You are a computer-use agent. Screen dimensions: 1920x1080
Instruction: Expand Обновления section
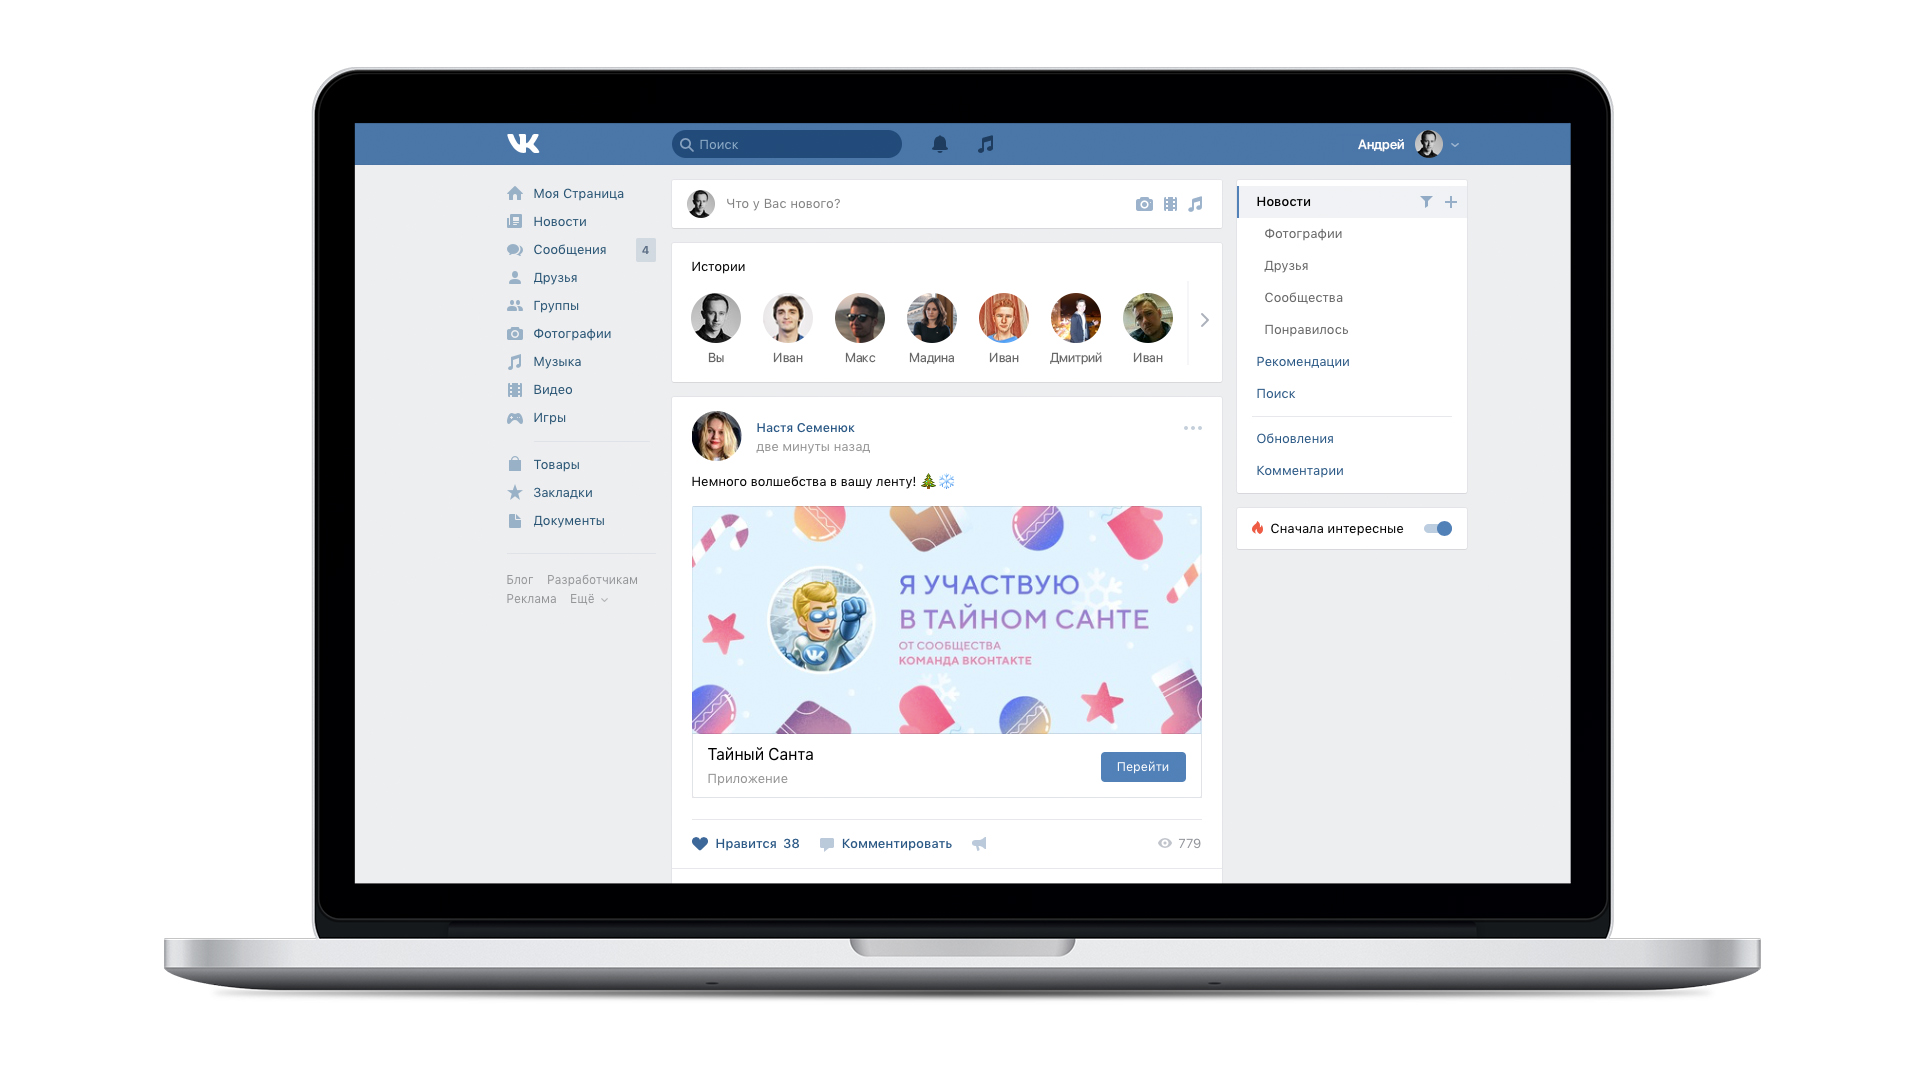click(x=1294, y=438)
